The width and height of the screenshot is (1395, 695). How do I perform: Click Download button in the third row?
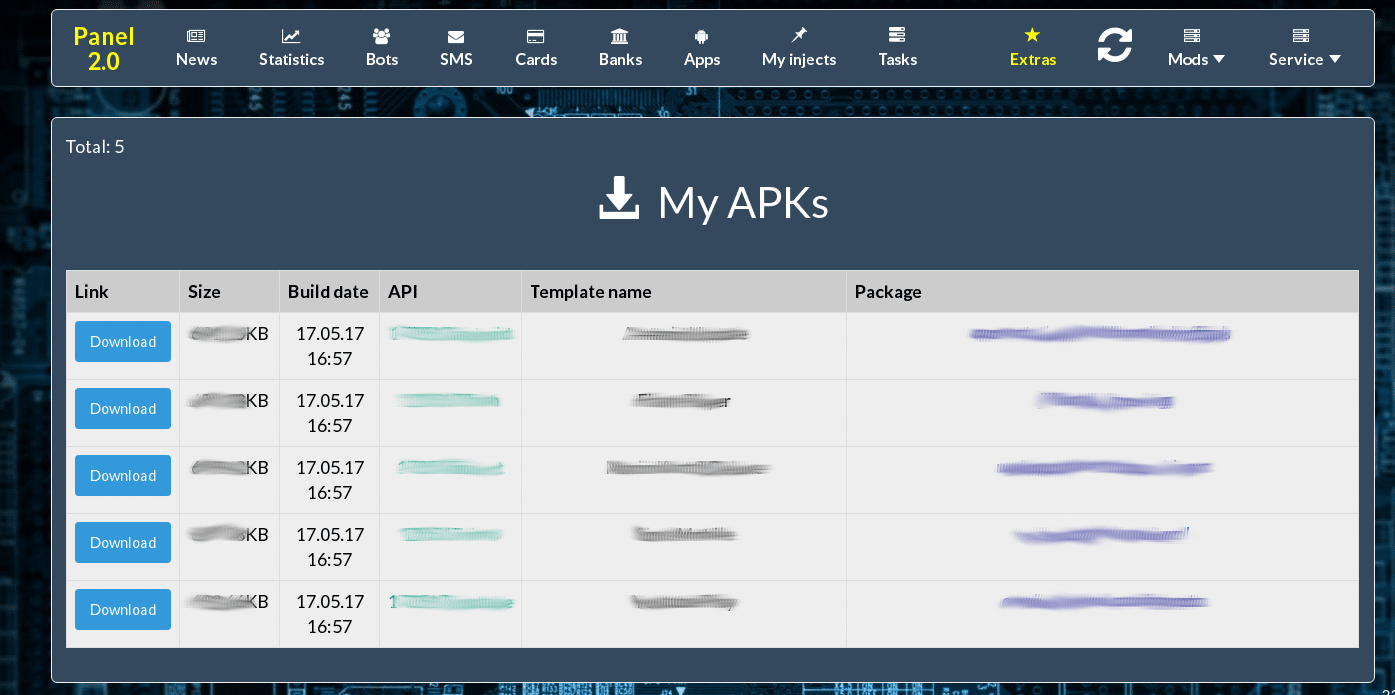click(x=123, y=476)
